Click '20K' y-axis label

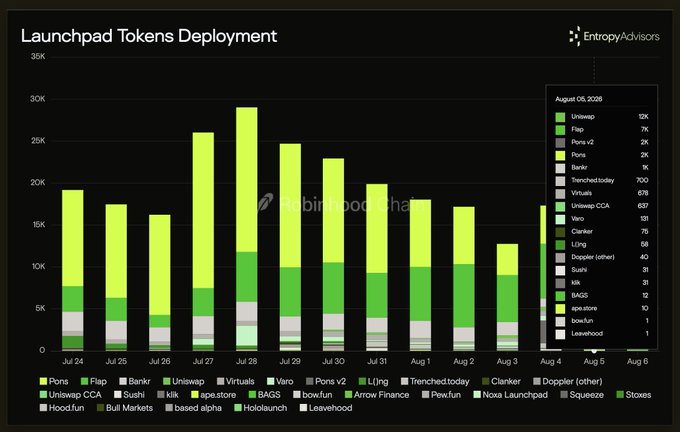[38, 183]
